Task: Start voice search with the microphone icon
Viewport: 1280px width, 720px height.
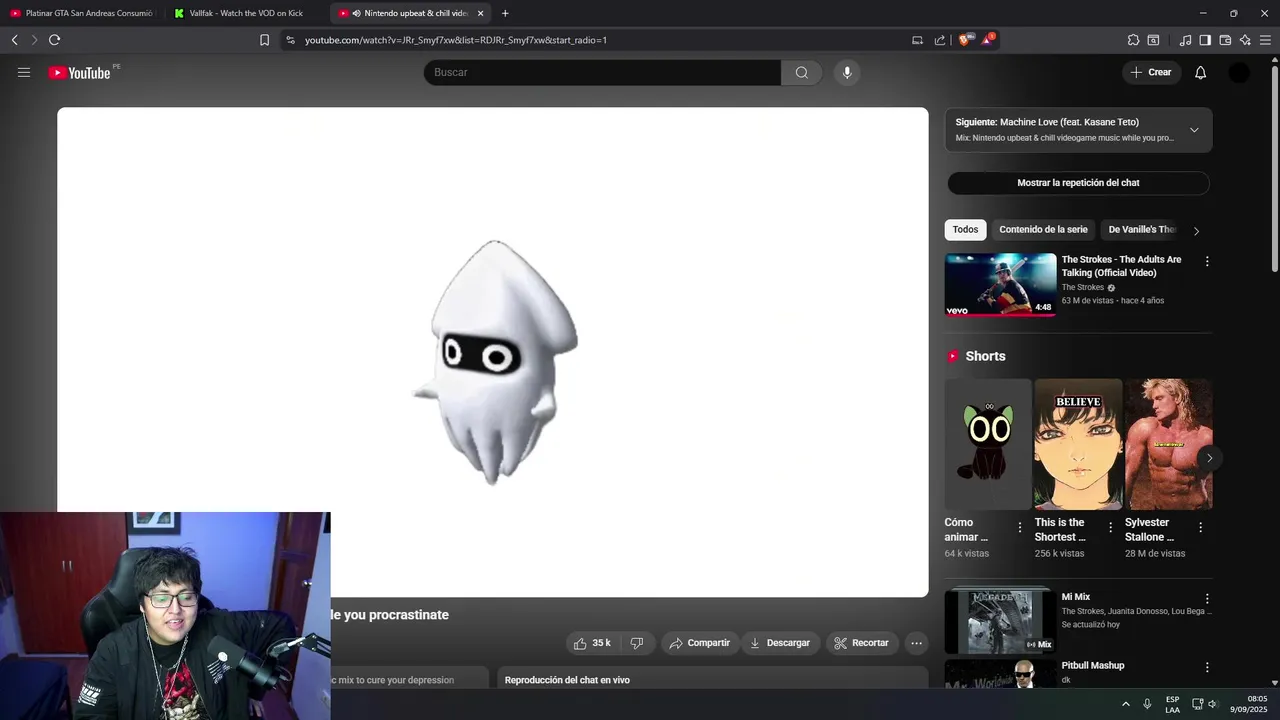Action: point(847,72)
